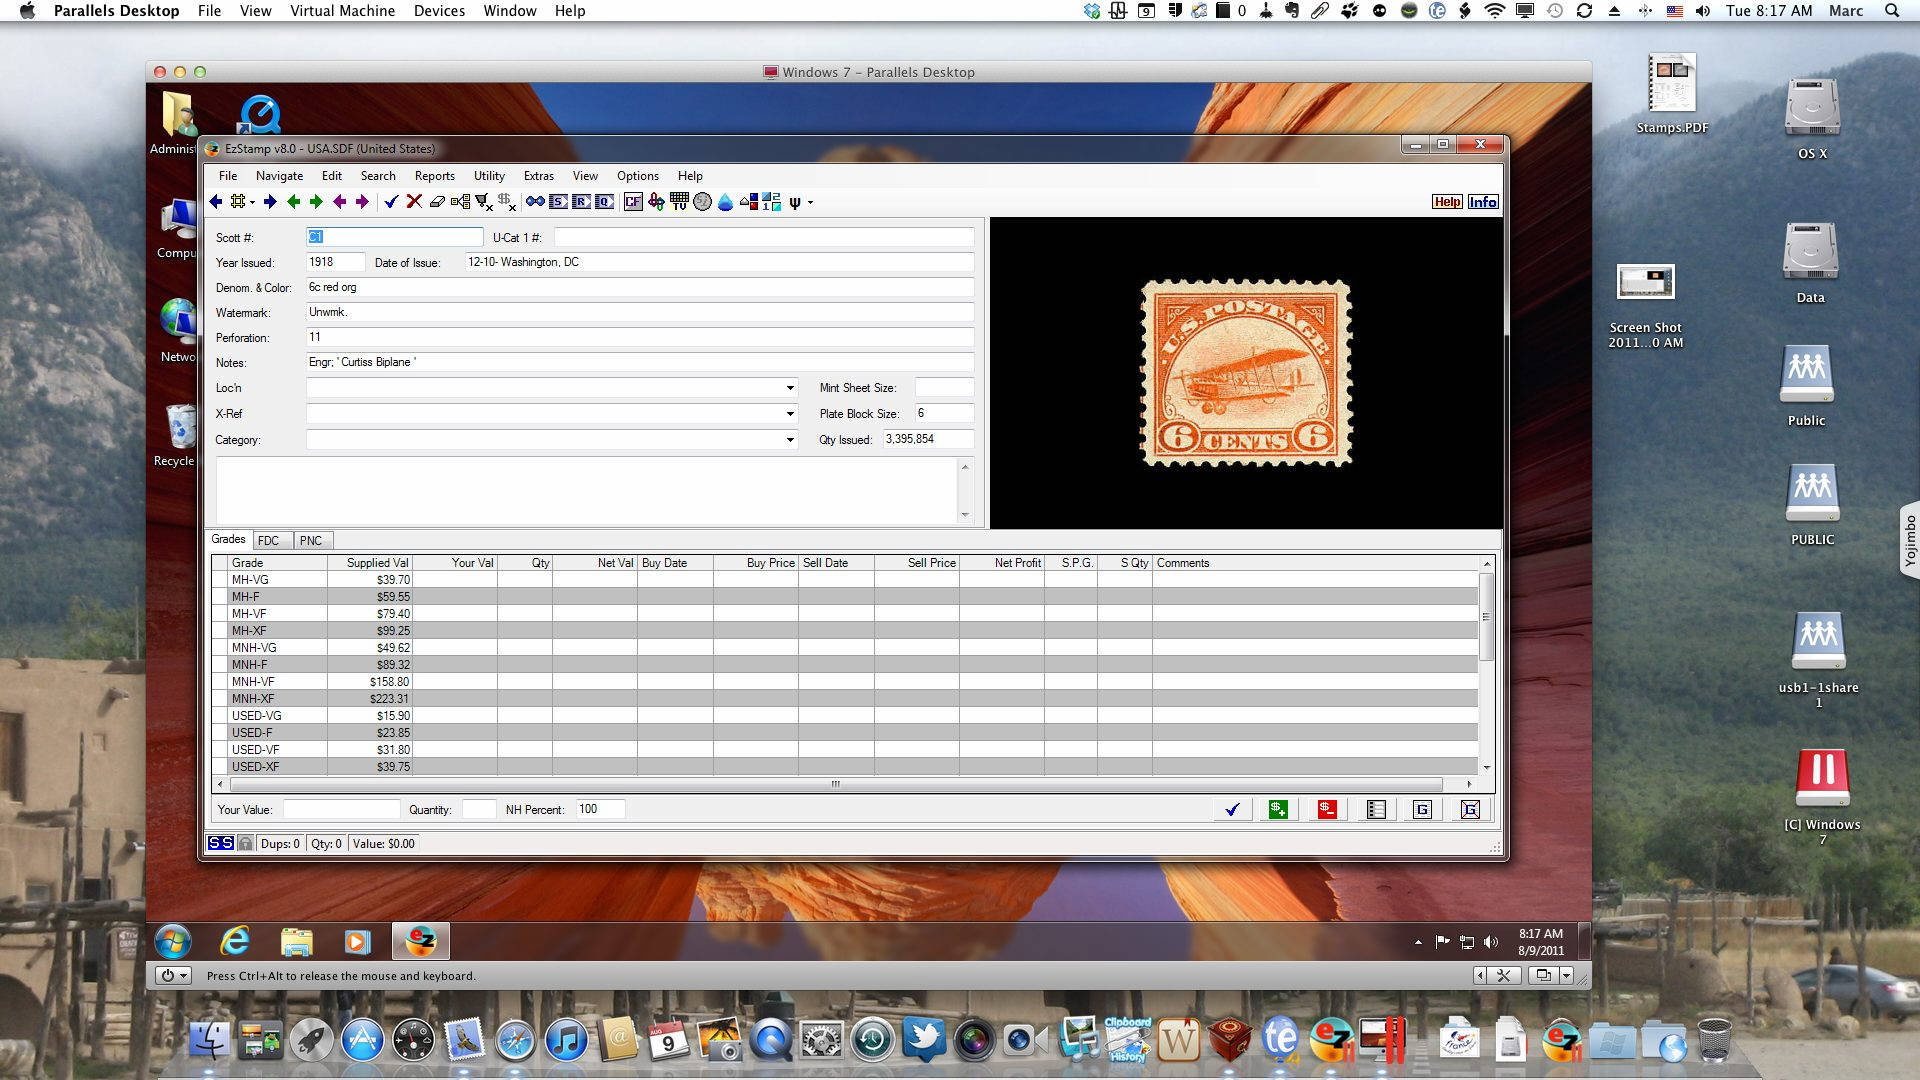1920x1080 pixels.
Task: Click the grades table vertical scrollbar
Action: pyautogui.click(x=1487, y=666)
